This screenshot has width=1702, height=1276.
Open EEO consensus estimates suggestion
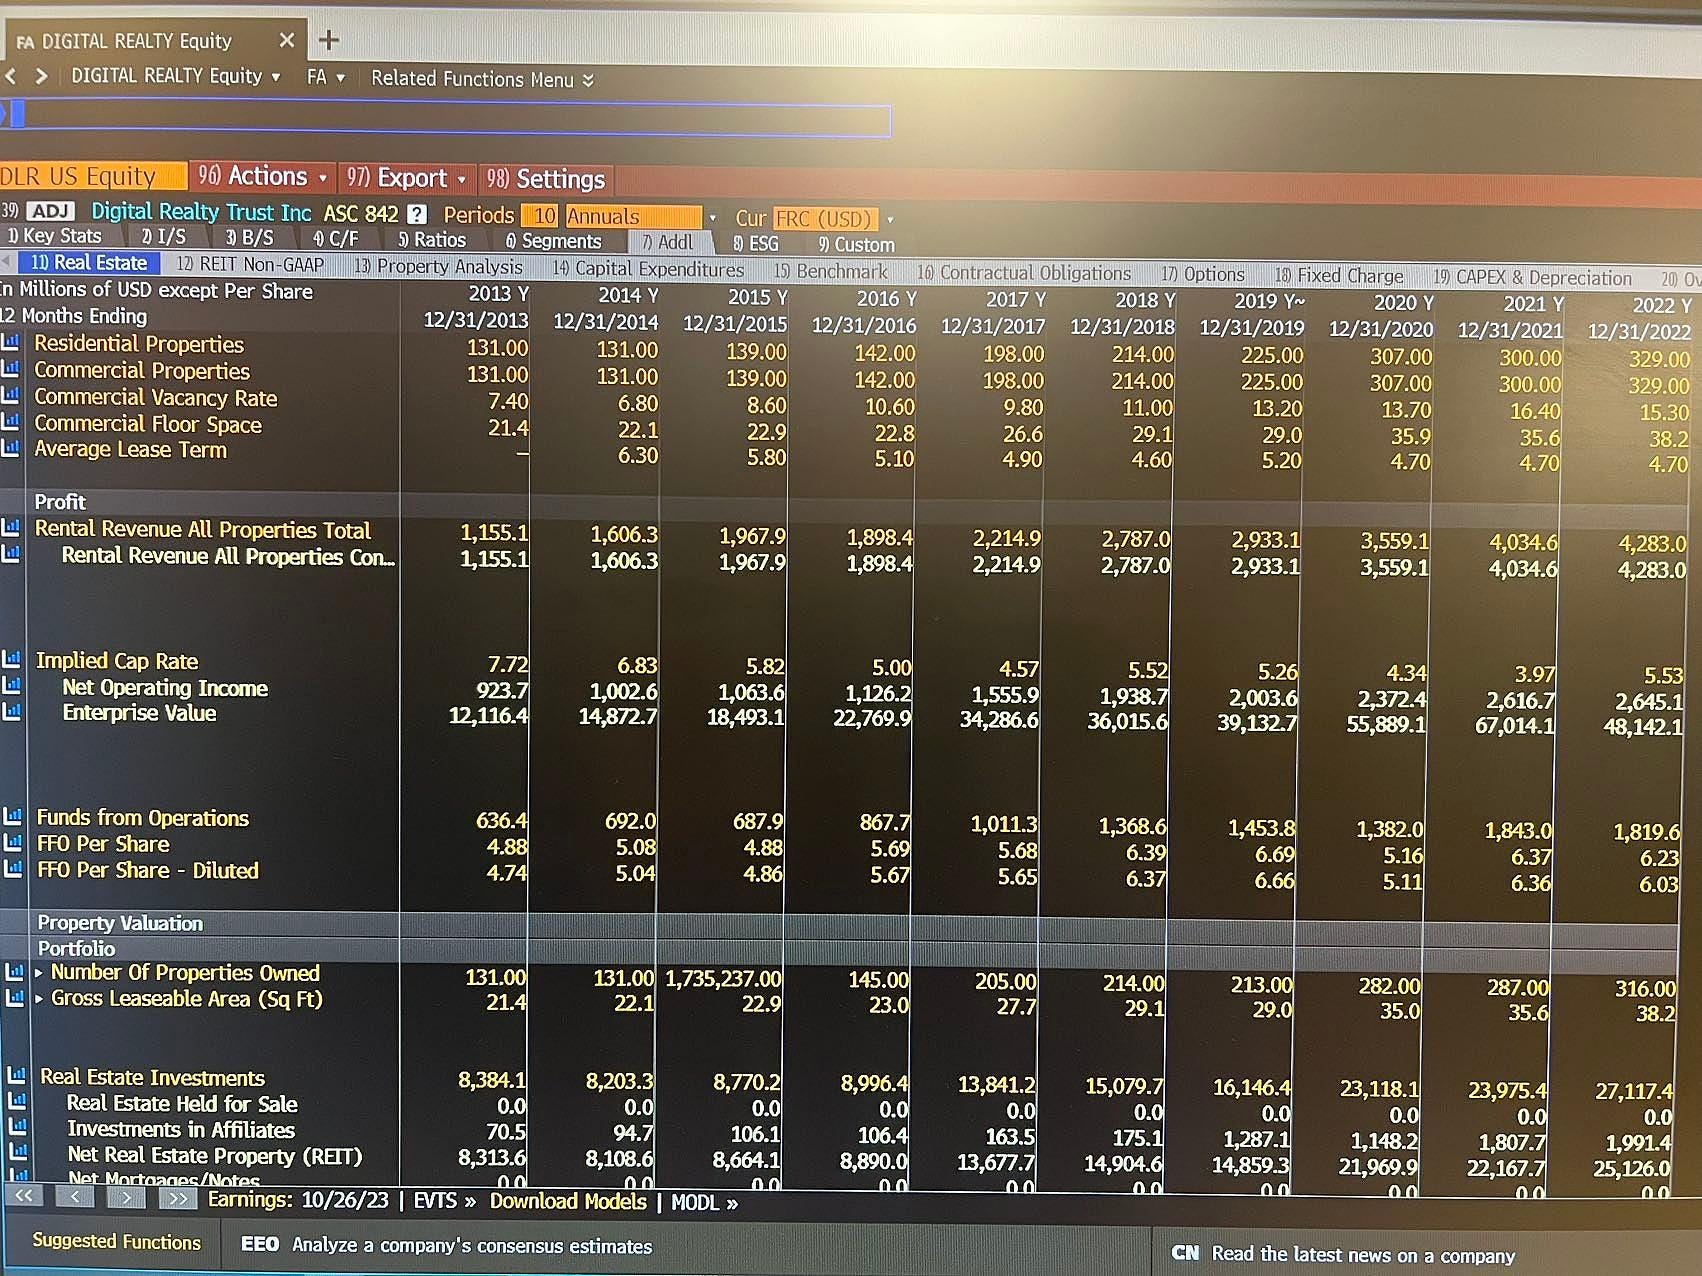pyautogui.click(x=446, y=1245)
